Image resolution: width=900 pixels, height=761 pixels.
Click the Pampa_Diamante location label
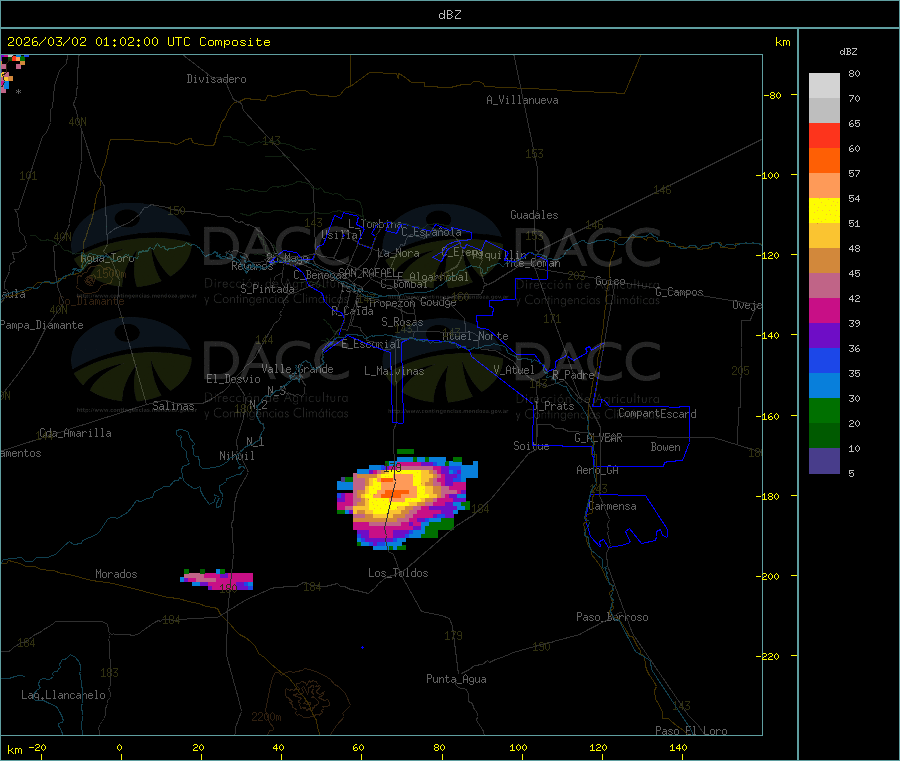tap(42, 325)
